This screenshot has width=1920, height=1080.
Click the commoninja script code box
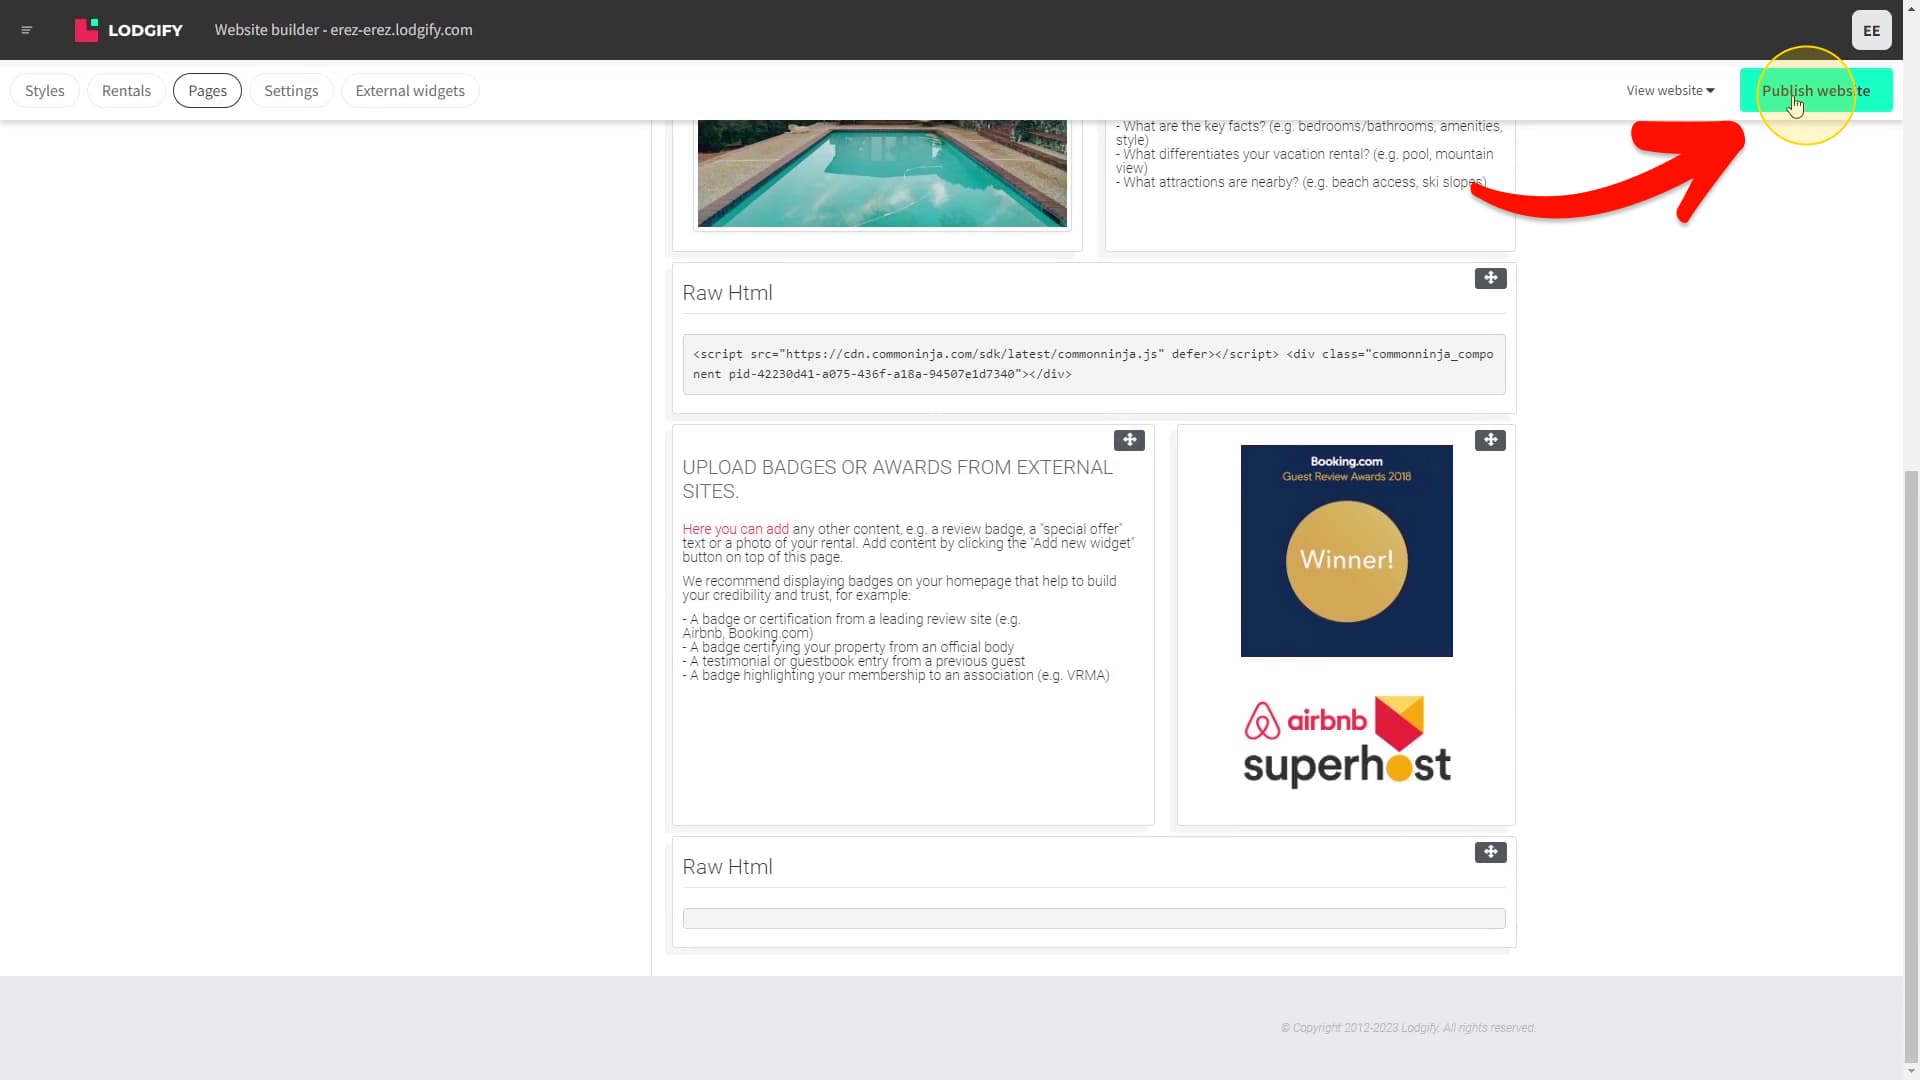tap(1094, 364)
